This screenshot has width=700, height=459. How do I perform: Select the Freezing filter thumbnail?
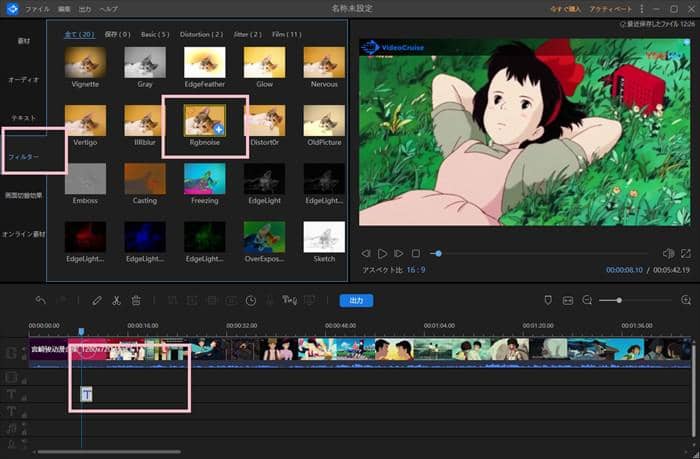(205, 179)
